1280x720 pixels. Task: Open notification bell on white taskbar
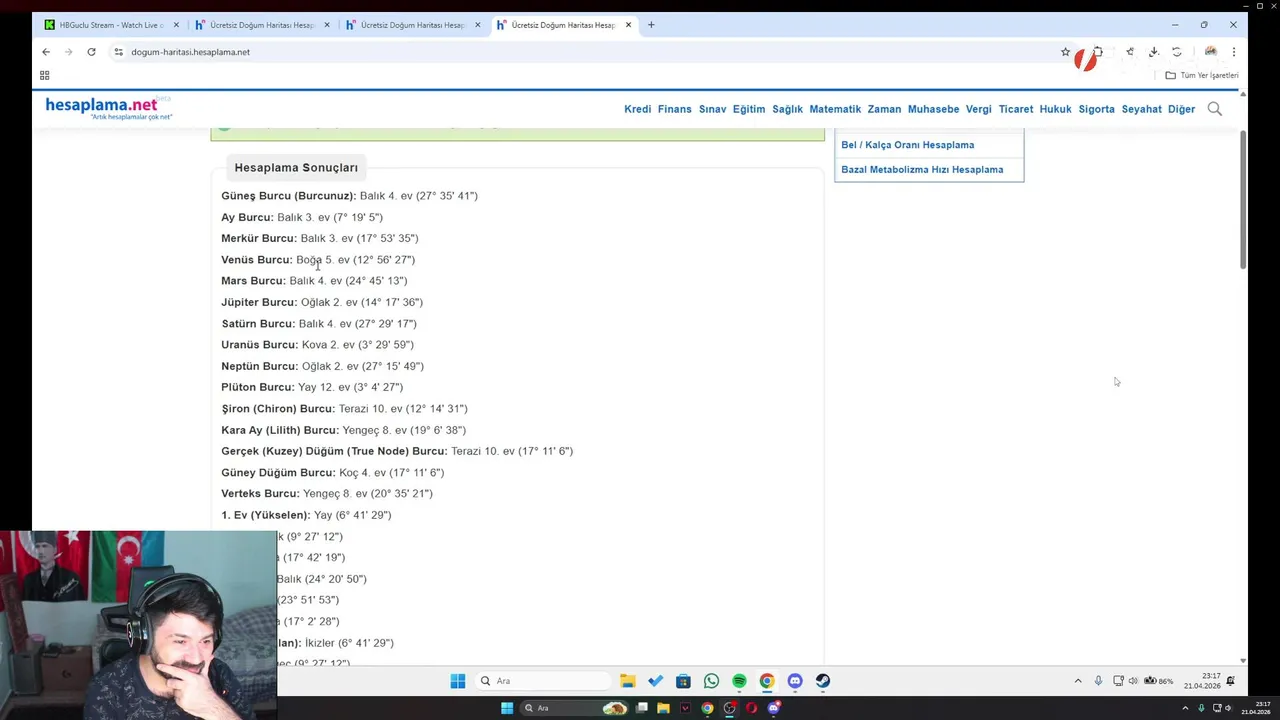pos(1231,681)
